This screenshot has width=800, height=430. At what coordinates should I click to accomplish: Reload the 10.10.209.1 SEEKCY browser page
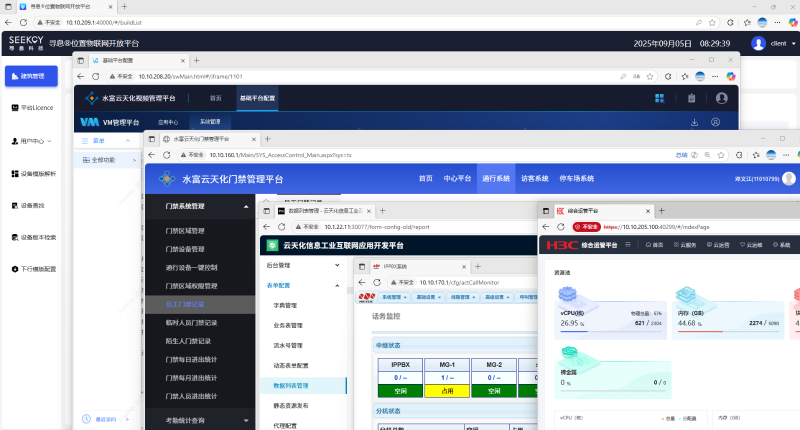click(23, 22)
